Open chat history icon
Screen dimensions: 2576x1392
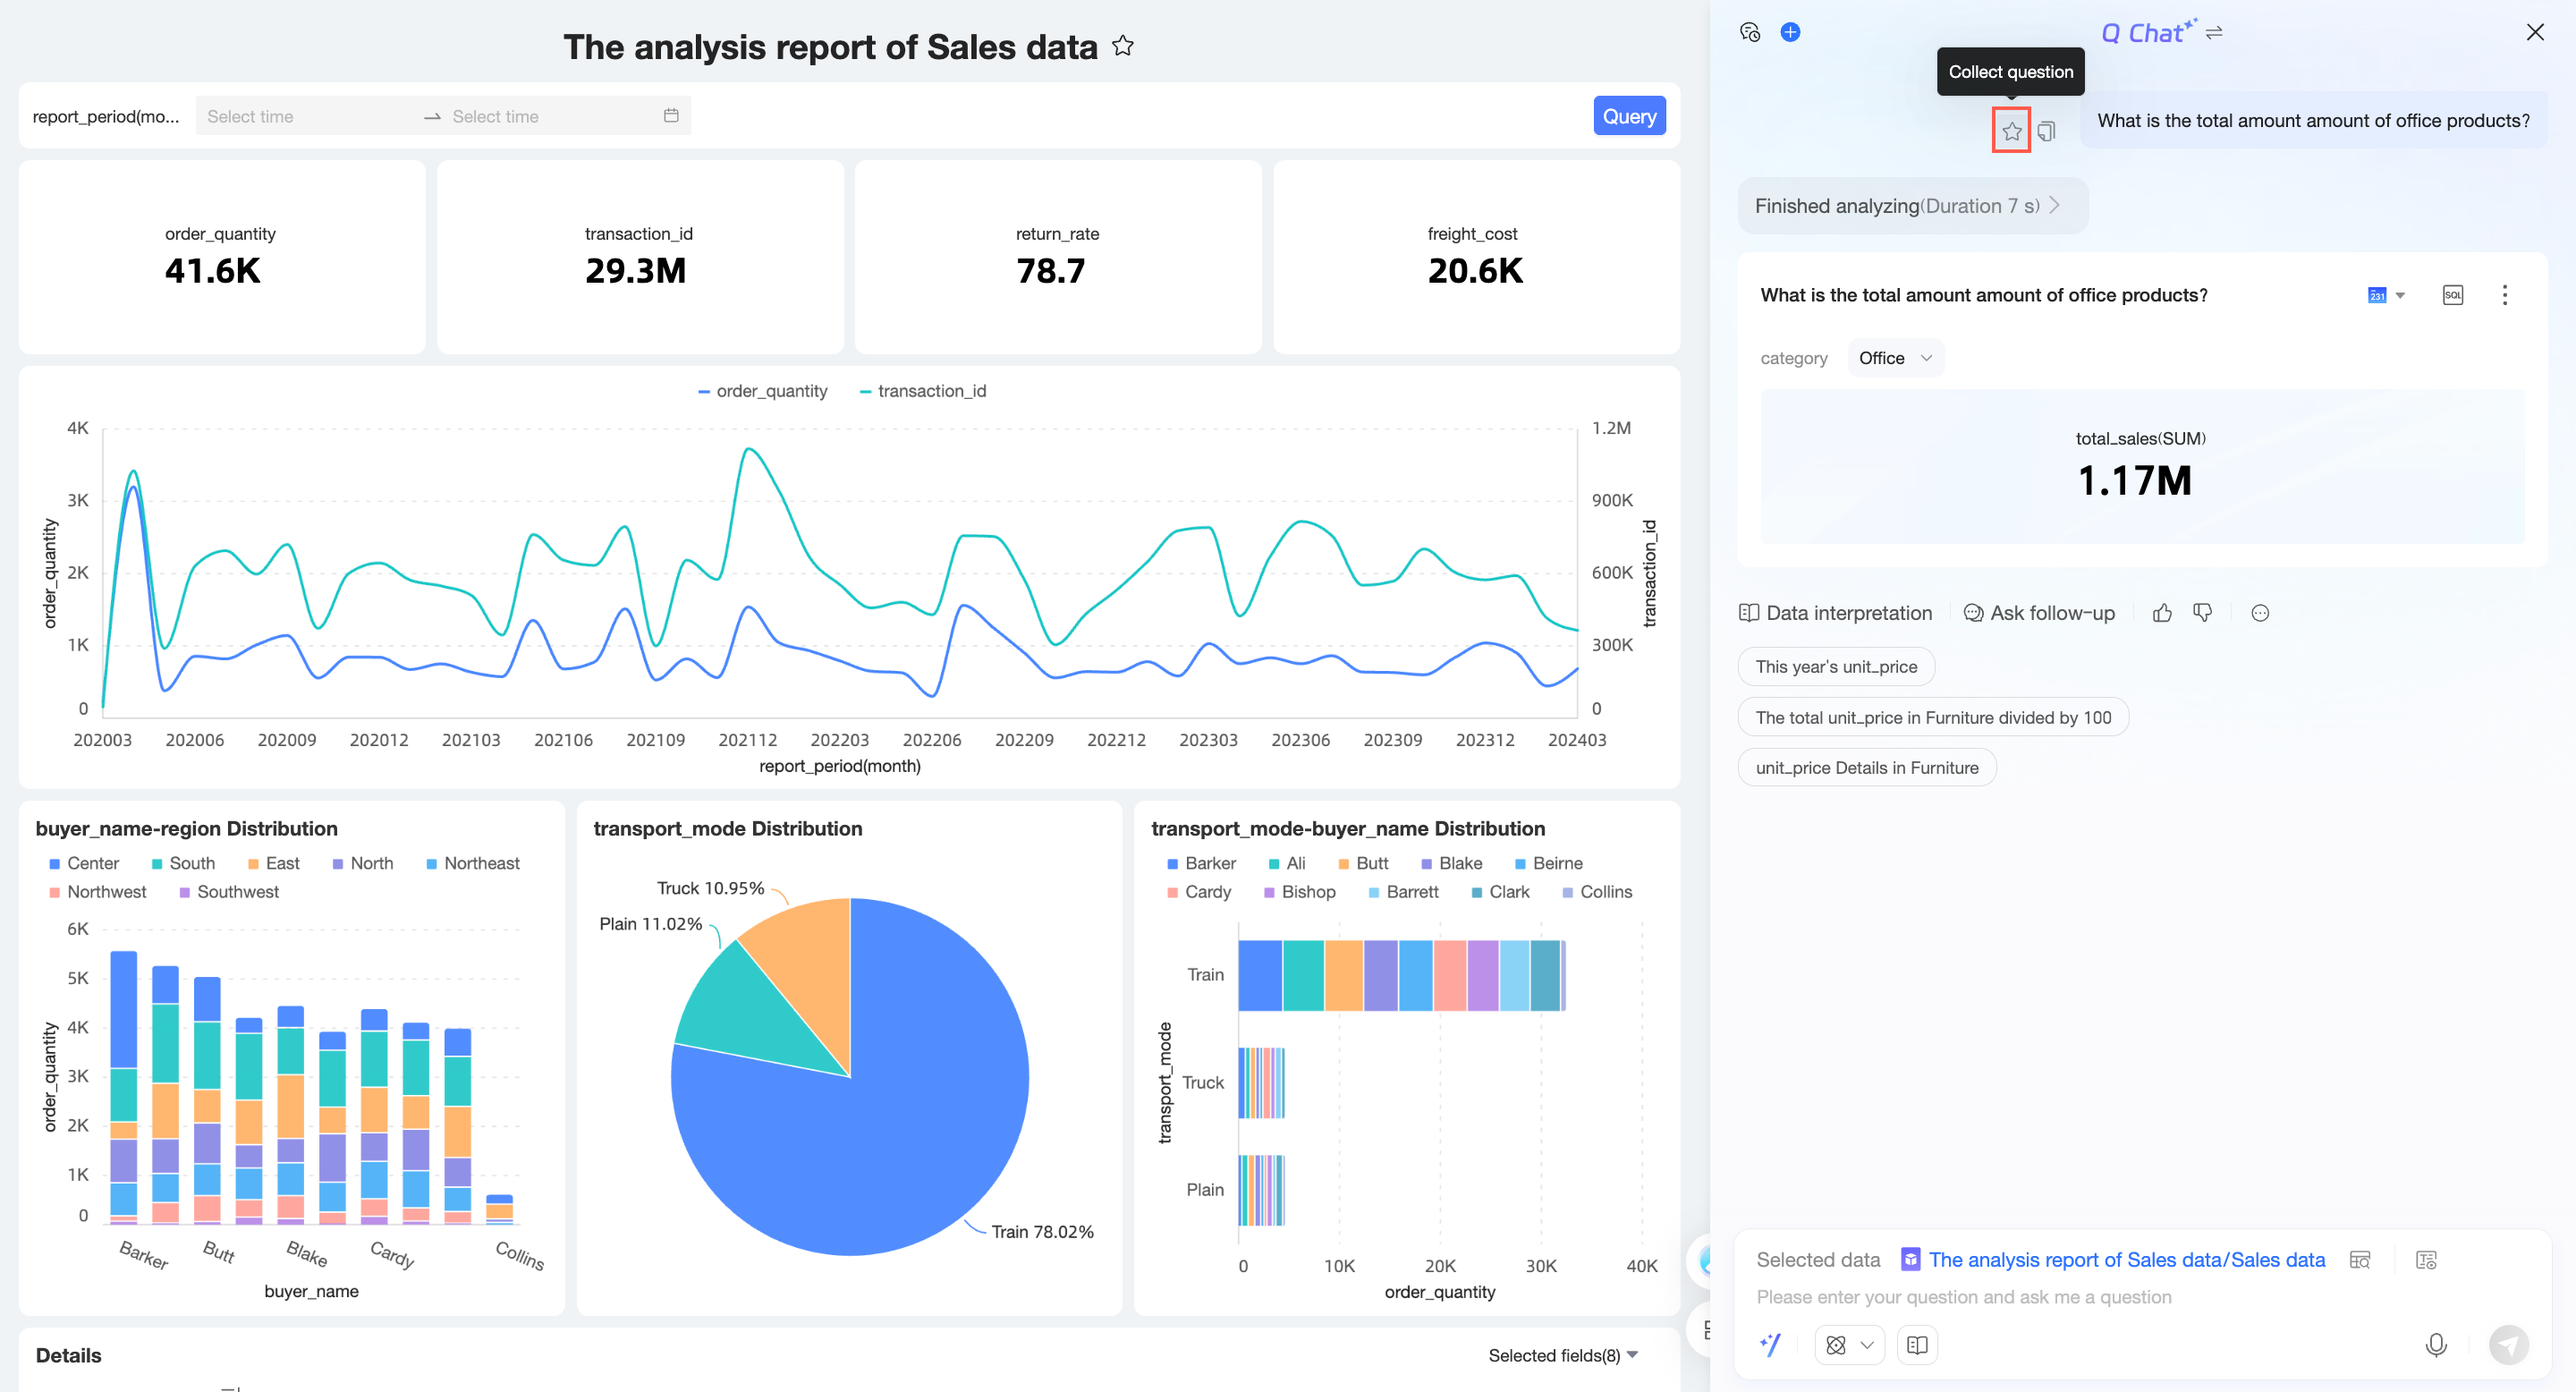(1749, 32)
